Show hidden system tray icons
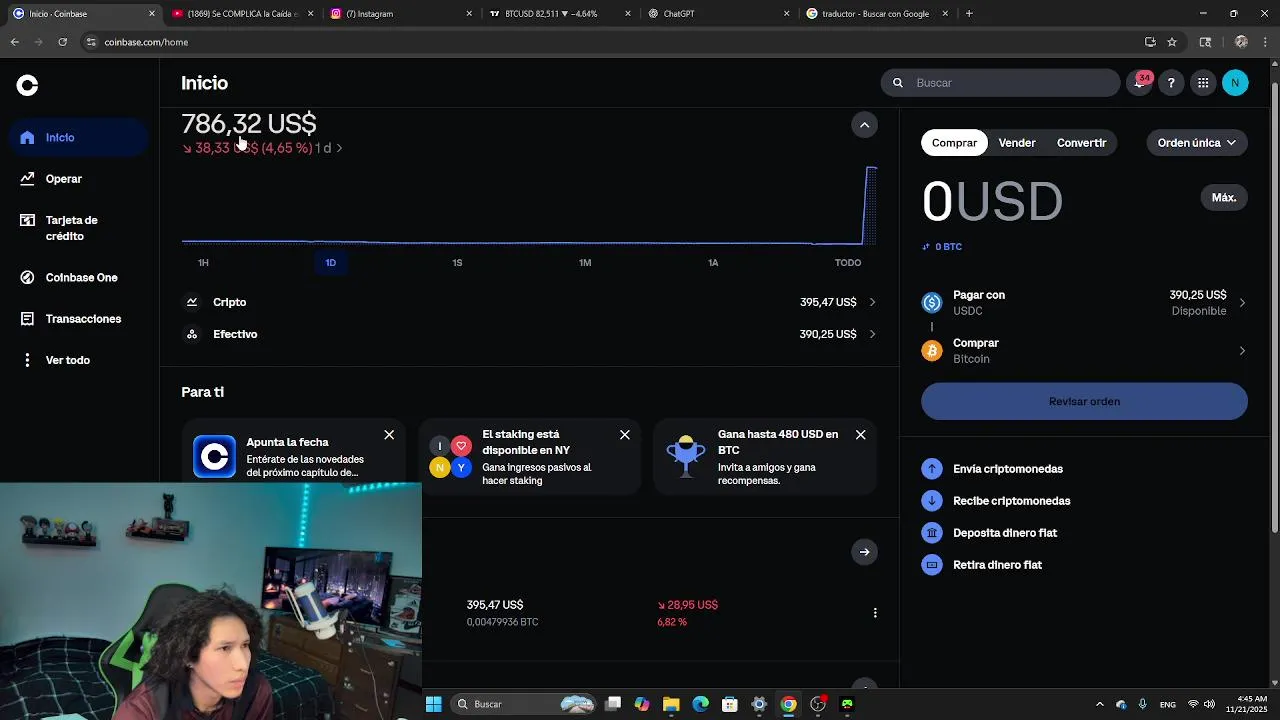The width and height of the screenshot is (1280, 720). [1100, 704]
